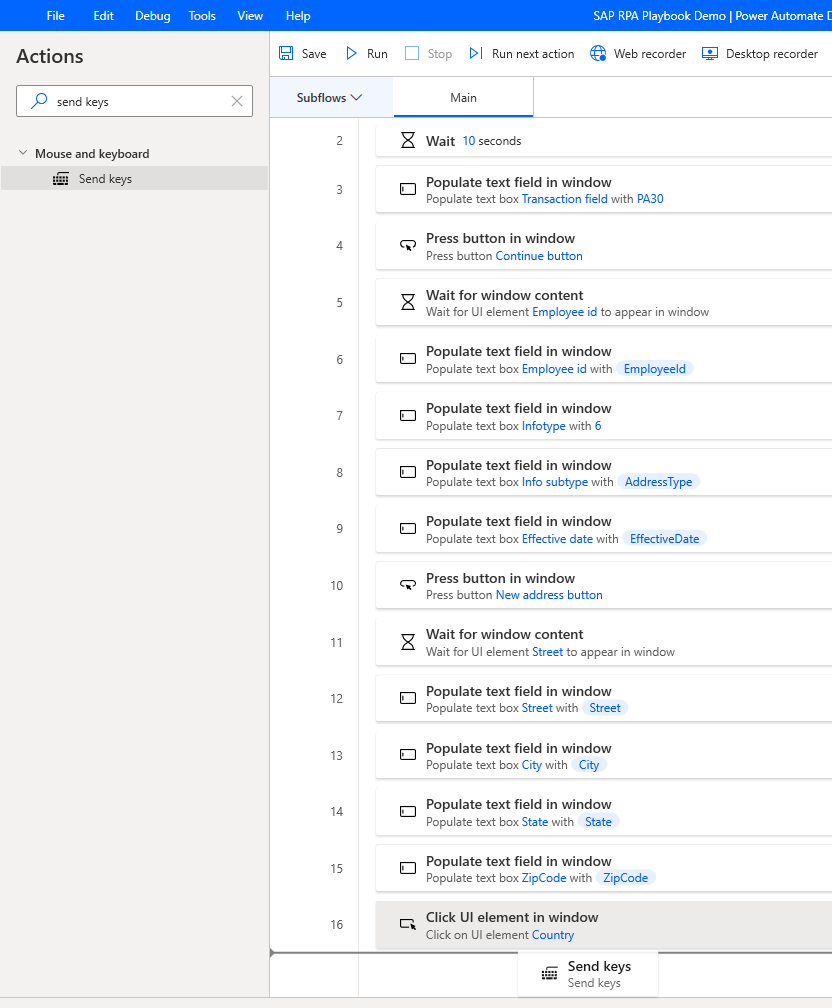
Task: Select the Save icon
Action: pyautogui.click(x=287, y=53)
